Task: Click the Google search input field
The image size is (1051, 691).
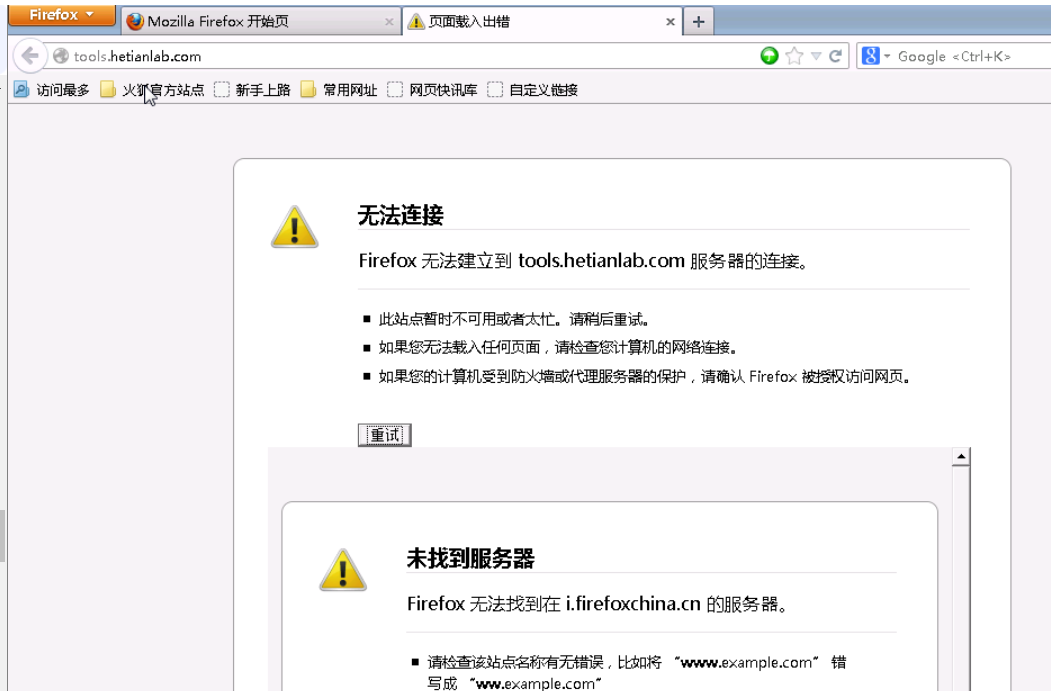Action: point(972,56)
